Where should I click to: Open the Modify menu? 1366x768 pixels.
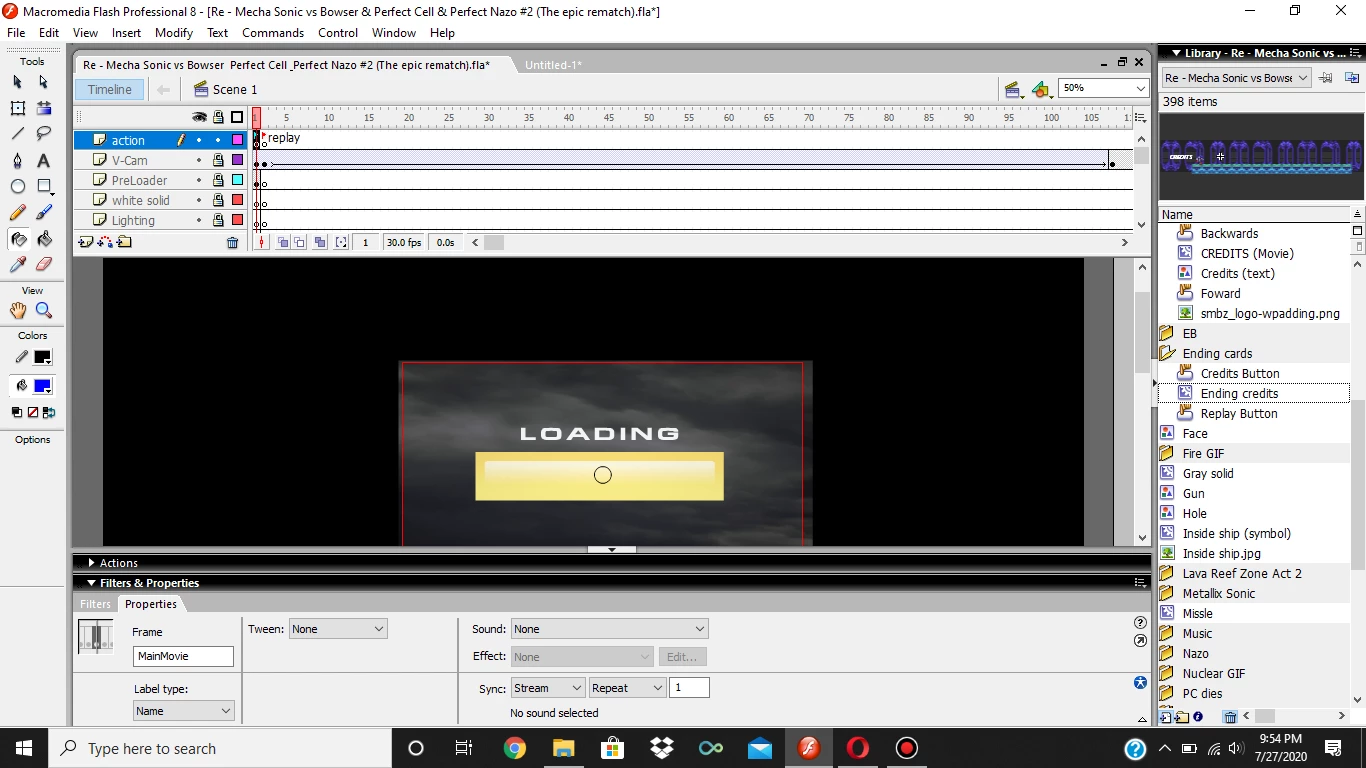[174, 33]
